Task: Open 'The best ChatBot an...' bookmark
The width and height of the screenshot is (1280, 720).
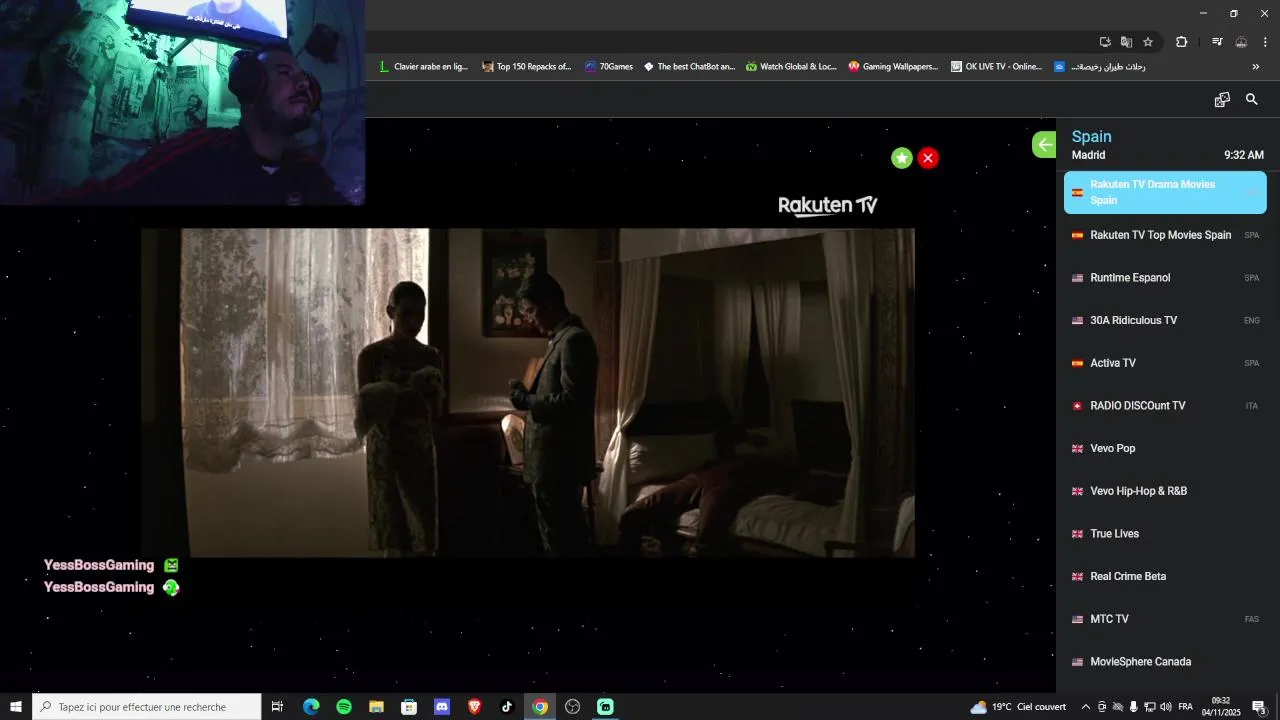Action: coord(689,67)
